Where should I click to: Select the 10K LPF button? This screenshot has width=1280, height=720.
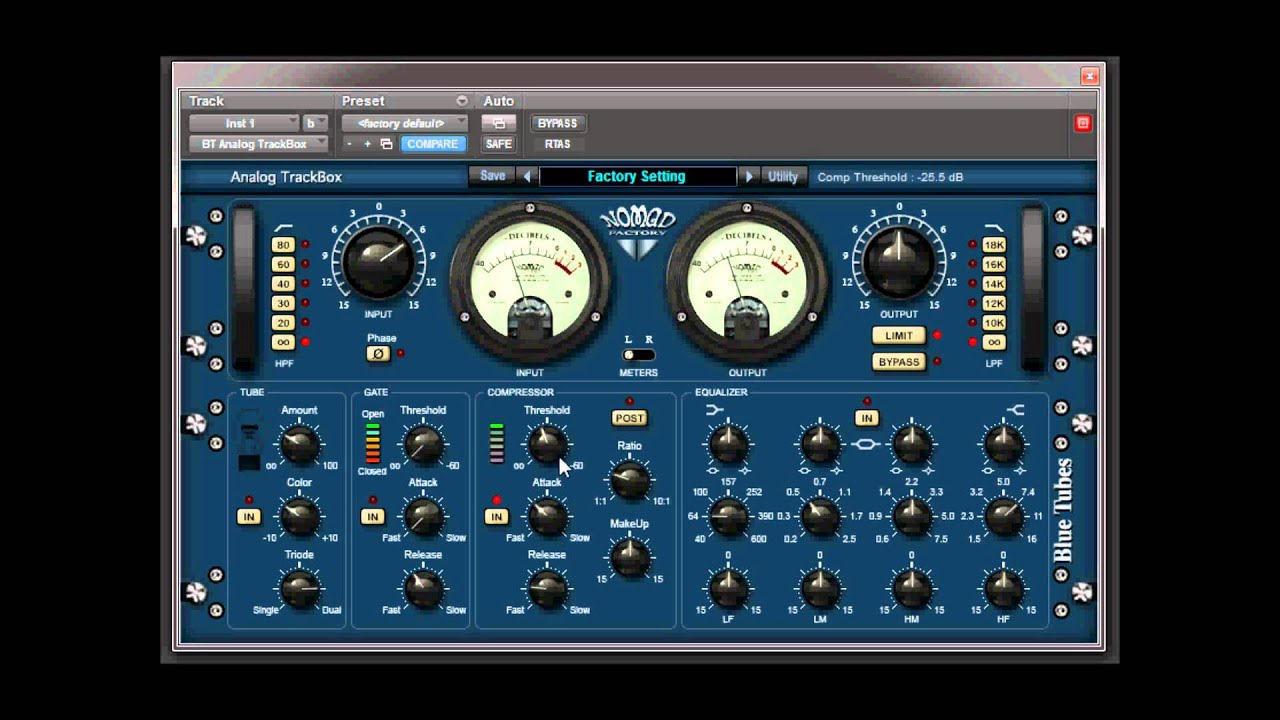click(993, 323)
